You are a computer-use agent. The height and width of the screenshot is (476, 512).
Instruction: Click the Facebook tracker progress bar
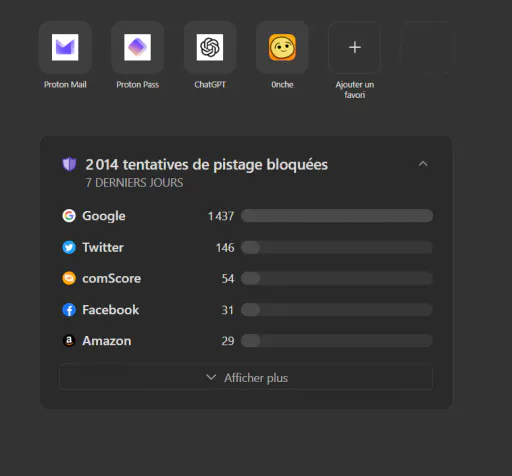tap(337, 310)
